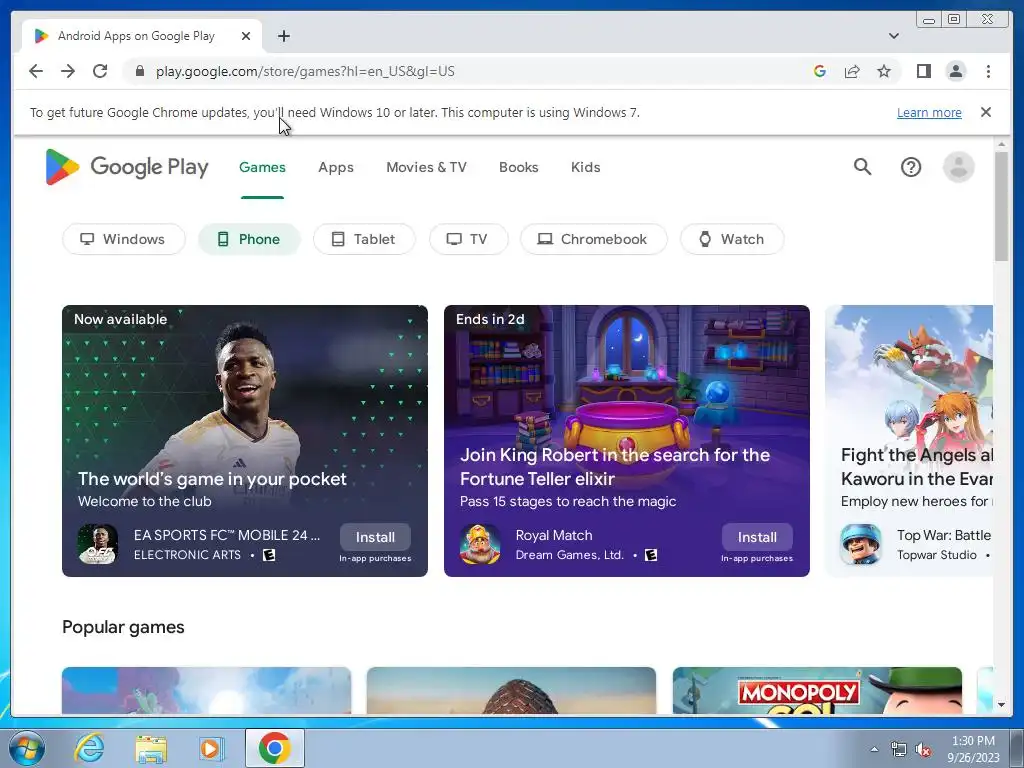The width and height of the screenshot is (1024, 768).
Task: Install Royal Match
Action: [757, 537]
